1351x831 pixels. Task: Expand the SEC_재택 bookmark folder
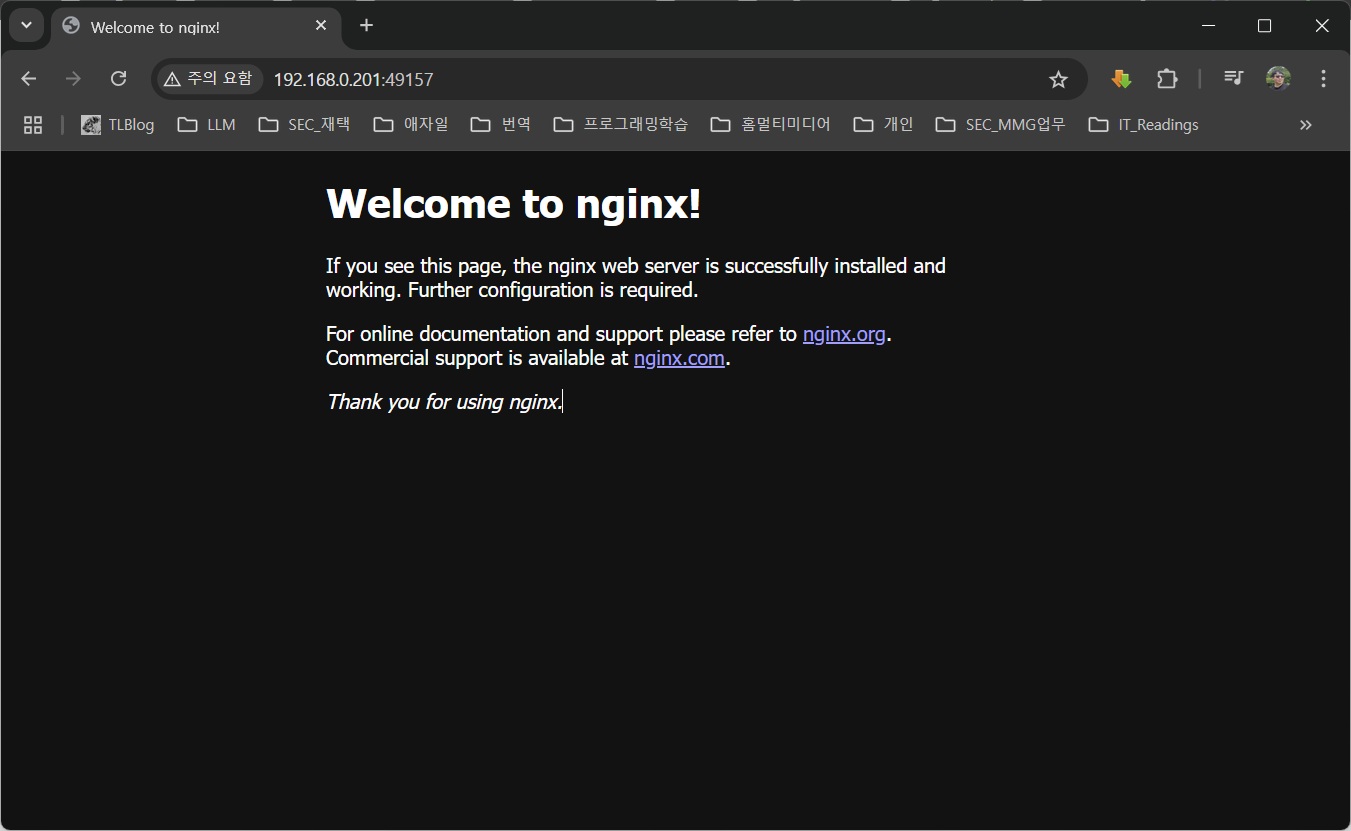304,125
